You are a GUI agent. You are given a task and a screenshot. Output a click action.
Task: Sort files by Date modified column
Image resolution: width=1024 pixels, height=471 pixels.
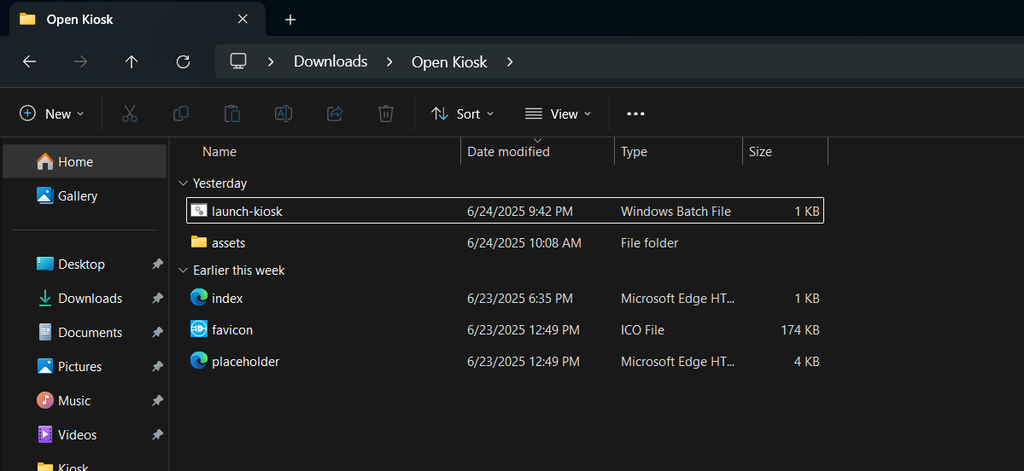[508, 152]
